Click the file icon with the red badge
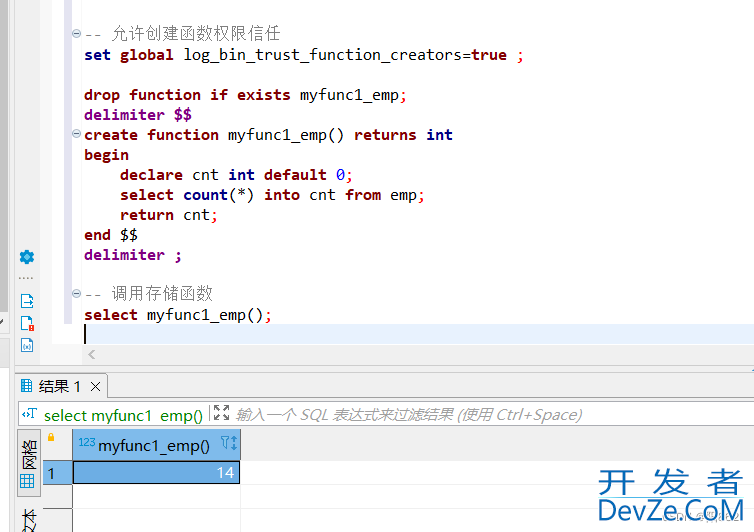This screenshot has height=532, width=754. point(27,323)
